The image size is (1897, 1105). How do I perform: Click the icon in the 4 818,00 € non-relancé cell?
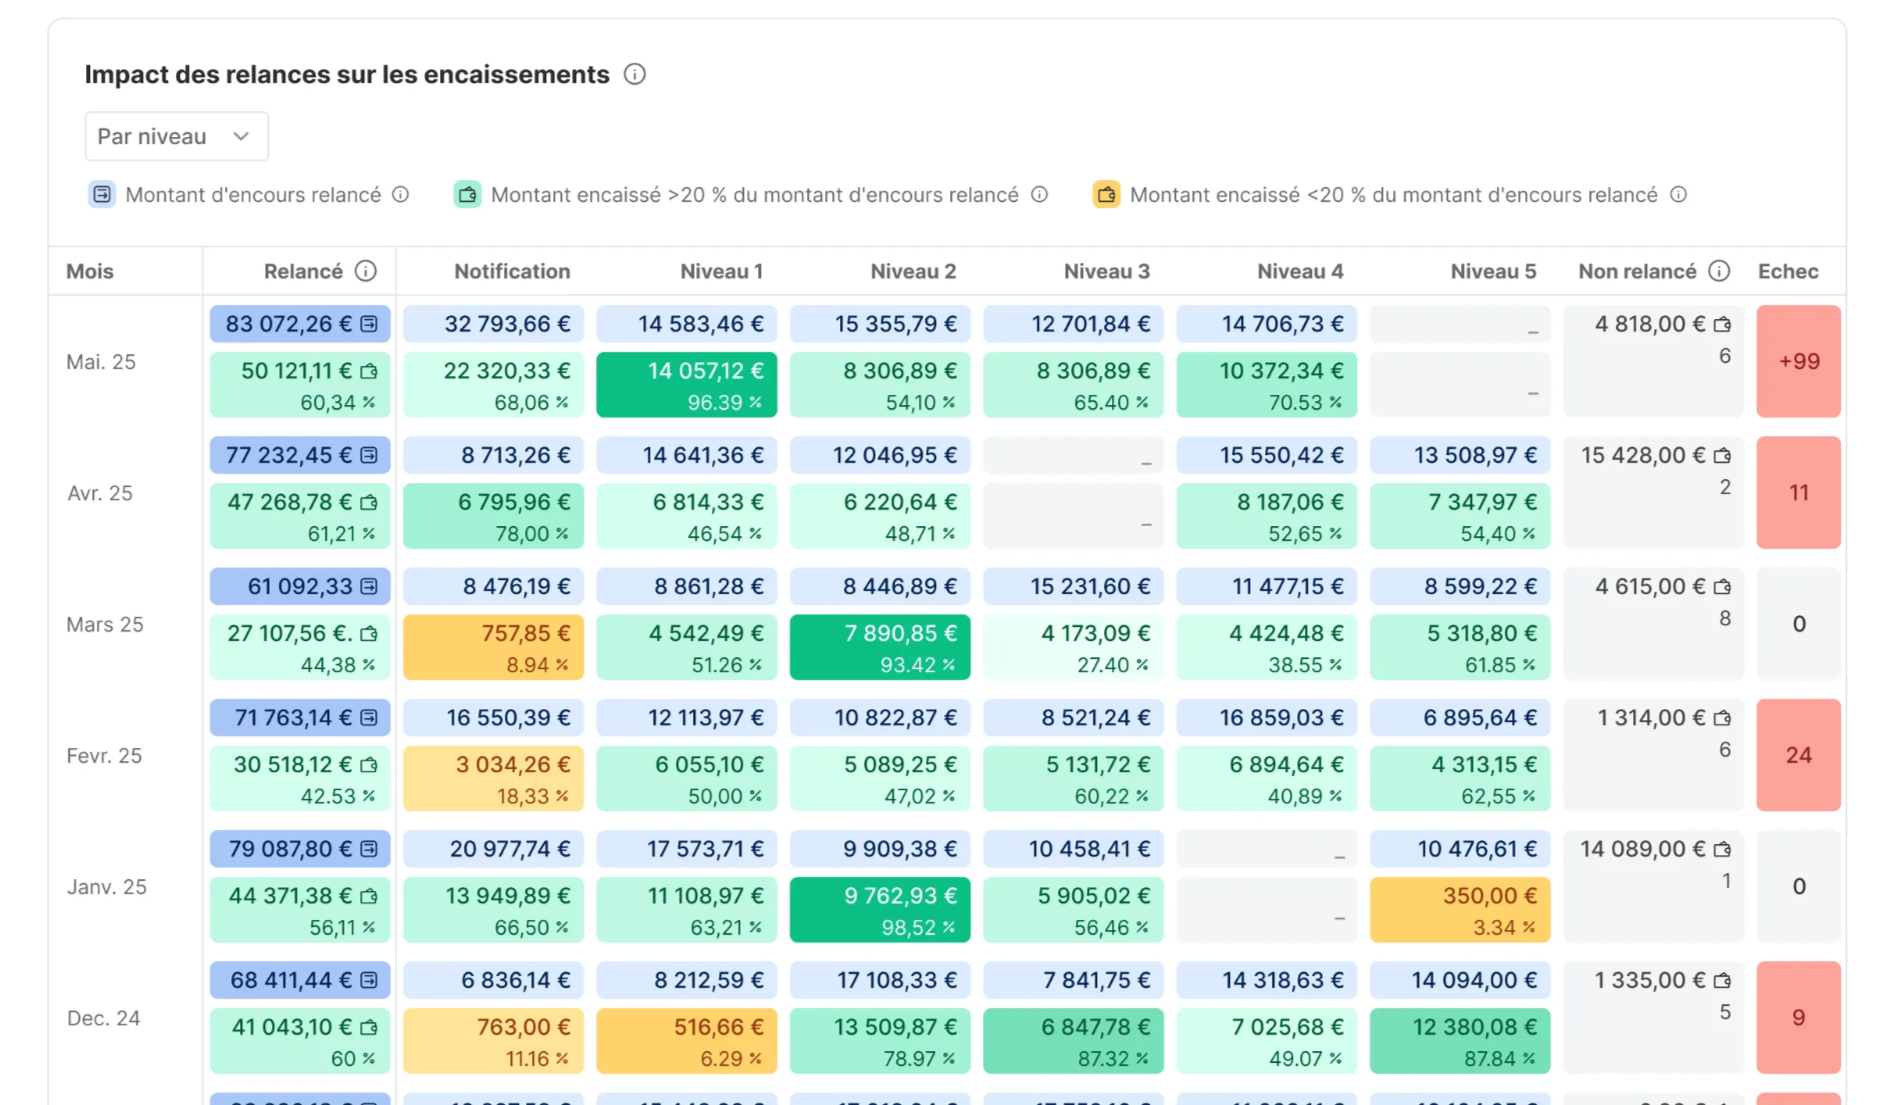pyautogui.click(x=1721, y=323)
